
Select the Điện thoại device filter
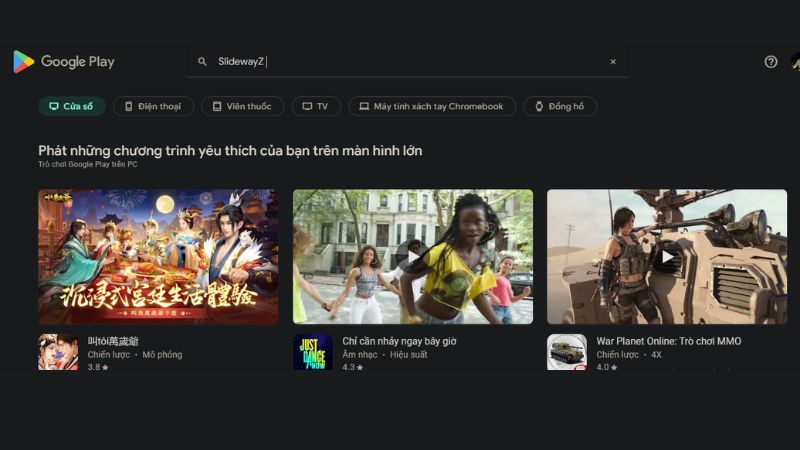click(153, 106)
